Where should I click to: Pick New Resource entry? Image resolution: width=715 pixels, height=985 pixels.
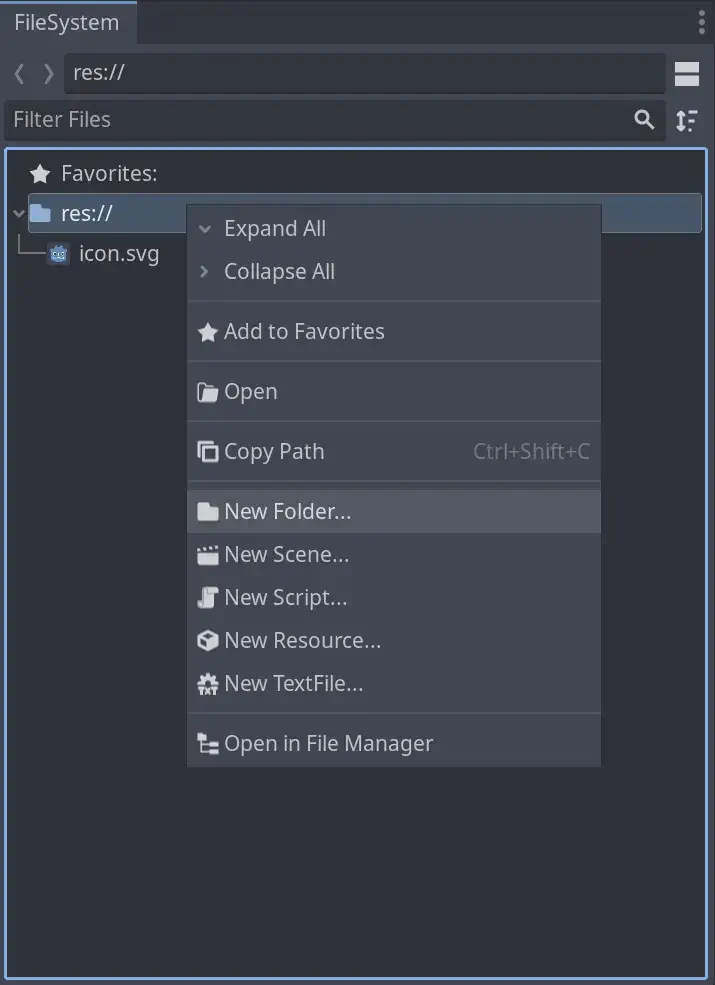(x=394, y=640)
